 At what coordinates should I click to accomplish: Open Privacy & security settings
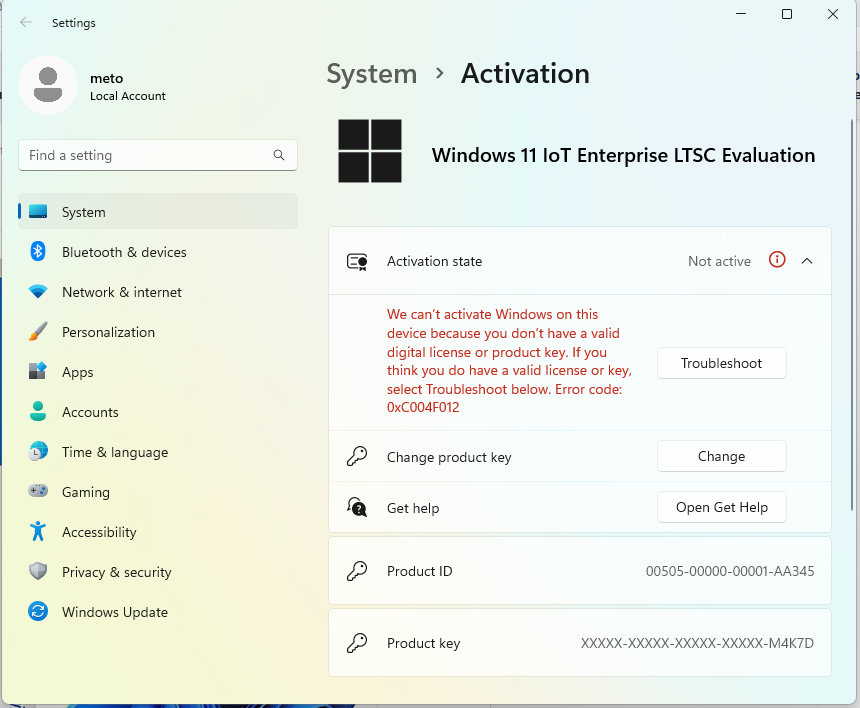(158, 572)
